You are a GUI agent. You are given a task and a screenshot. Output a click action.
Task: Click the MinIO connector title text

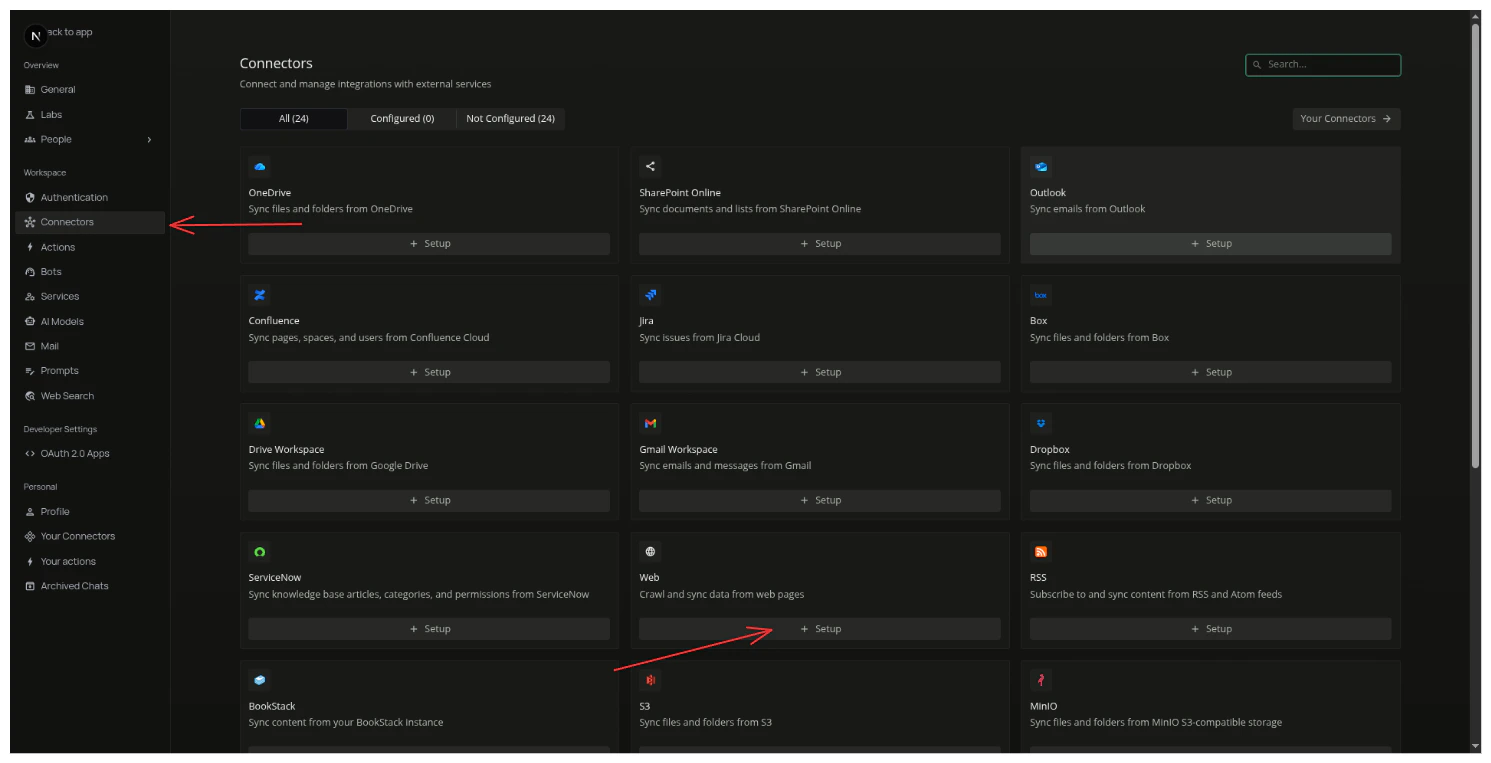(1044, 706)
